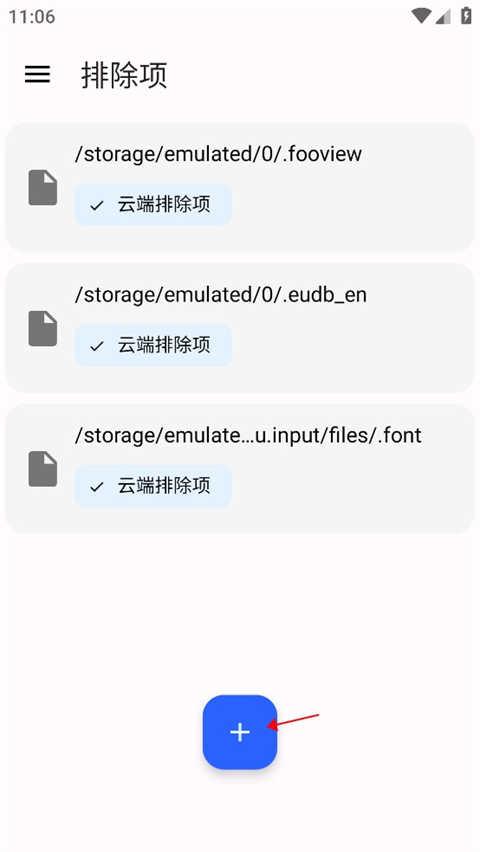Toggle 云端排除项 chip for .font
This screenshot has width=480, height=852.
(x=153, y=486)
